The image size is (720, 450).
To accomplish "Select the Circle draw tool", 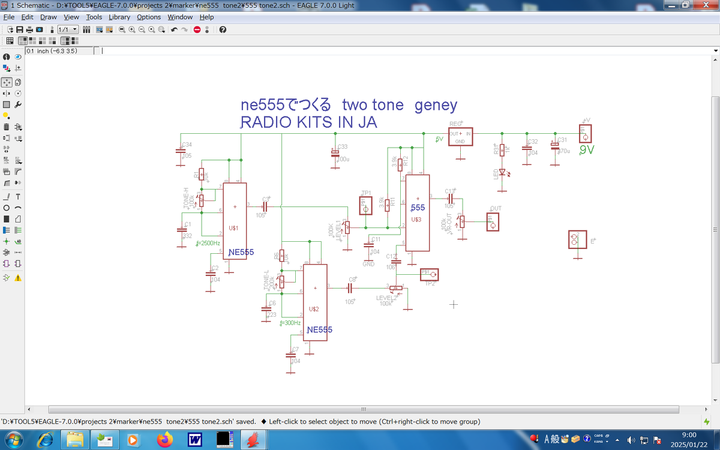I will pyautogui.click(x=7, y=208).
